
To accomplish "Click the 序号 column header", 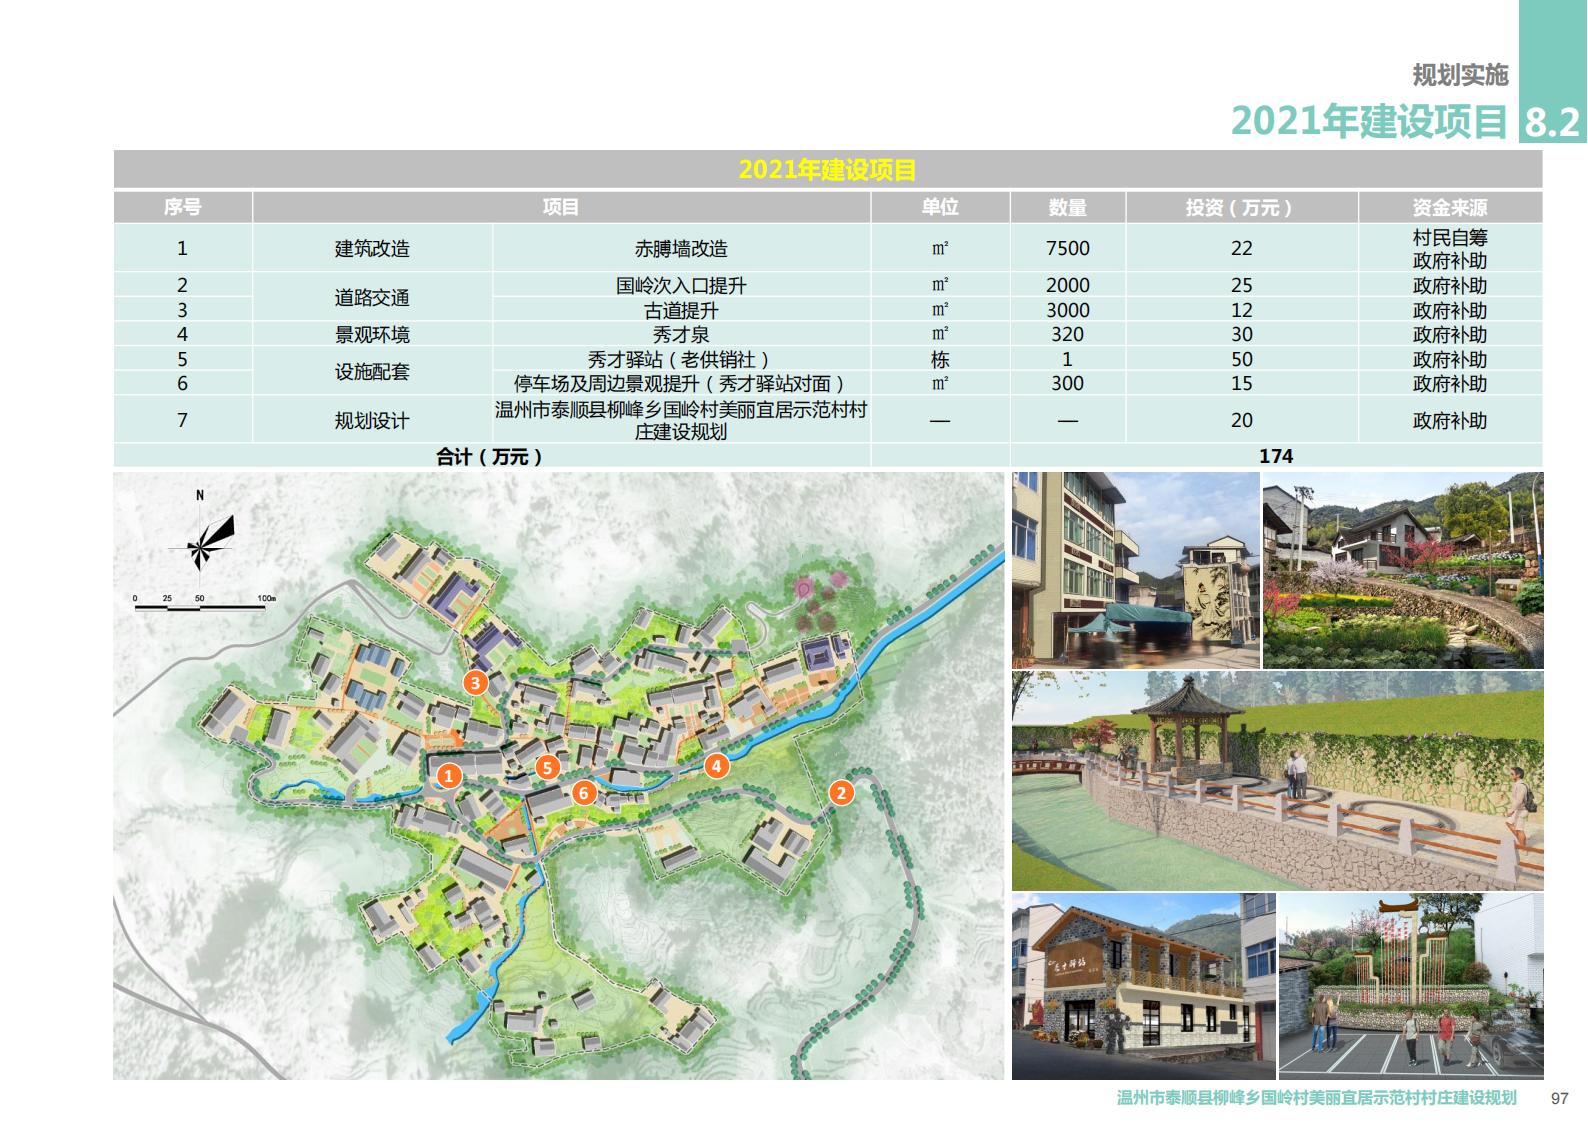I will coord(182,207).
